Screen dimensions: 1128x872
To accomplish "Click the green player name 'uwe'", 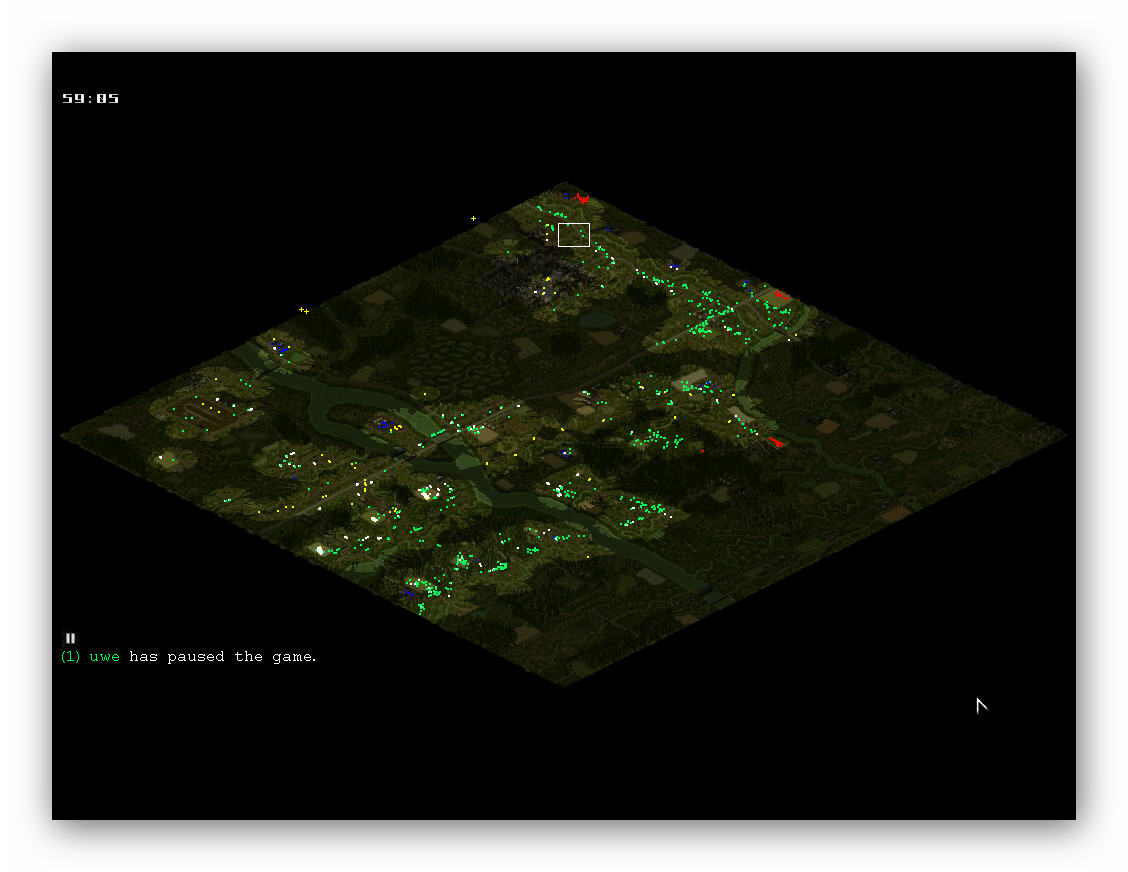I will [104, 657].
